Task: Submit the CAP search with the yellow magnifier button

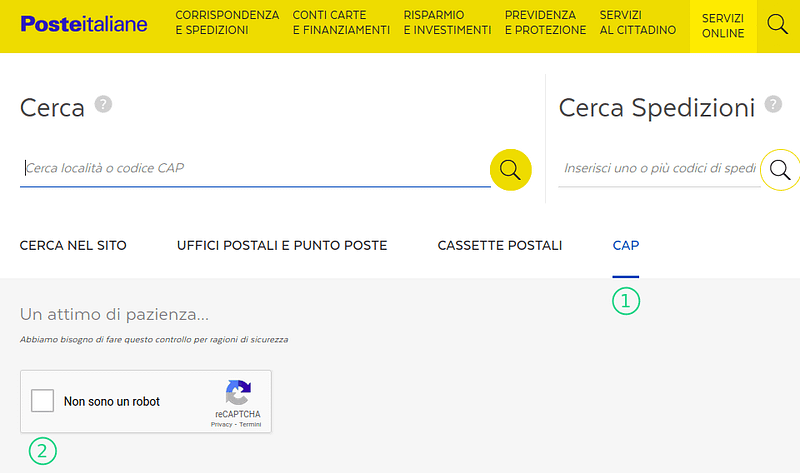Action: pos(510,169)
